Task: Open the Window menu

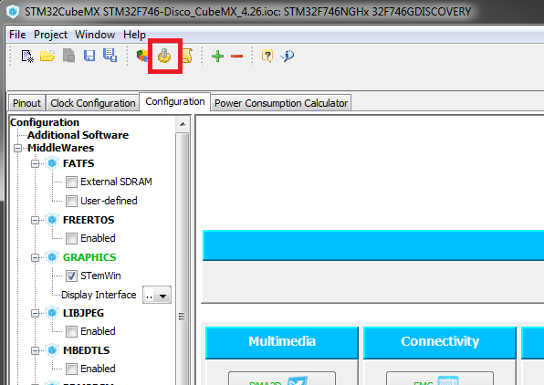Action: [x=95, y=35]
